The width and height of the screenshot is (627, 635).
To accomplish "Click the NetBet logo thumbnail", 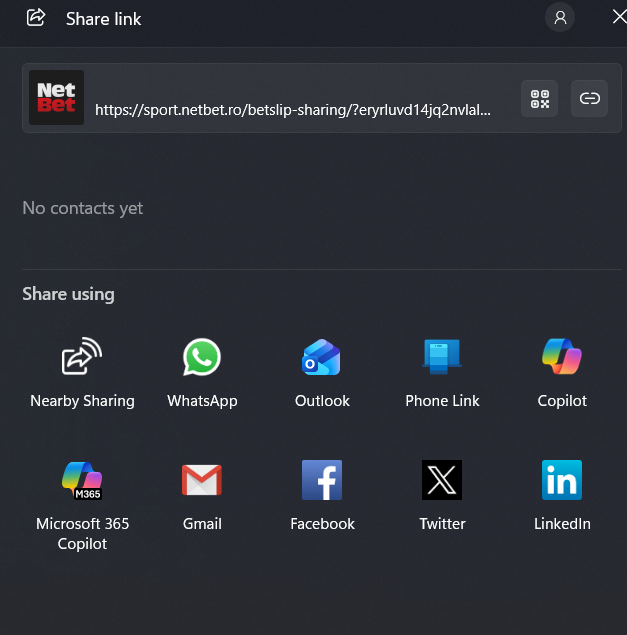I will click(56, 97).
